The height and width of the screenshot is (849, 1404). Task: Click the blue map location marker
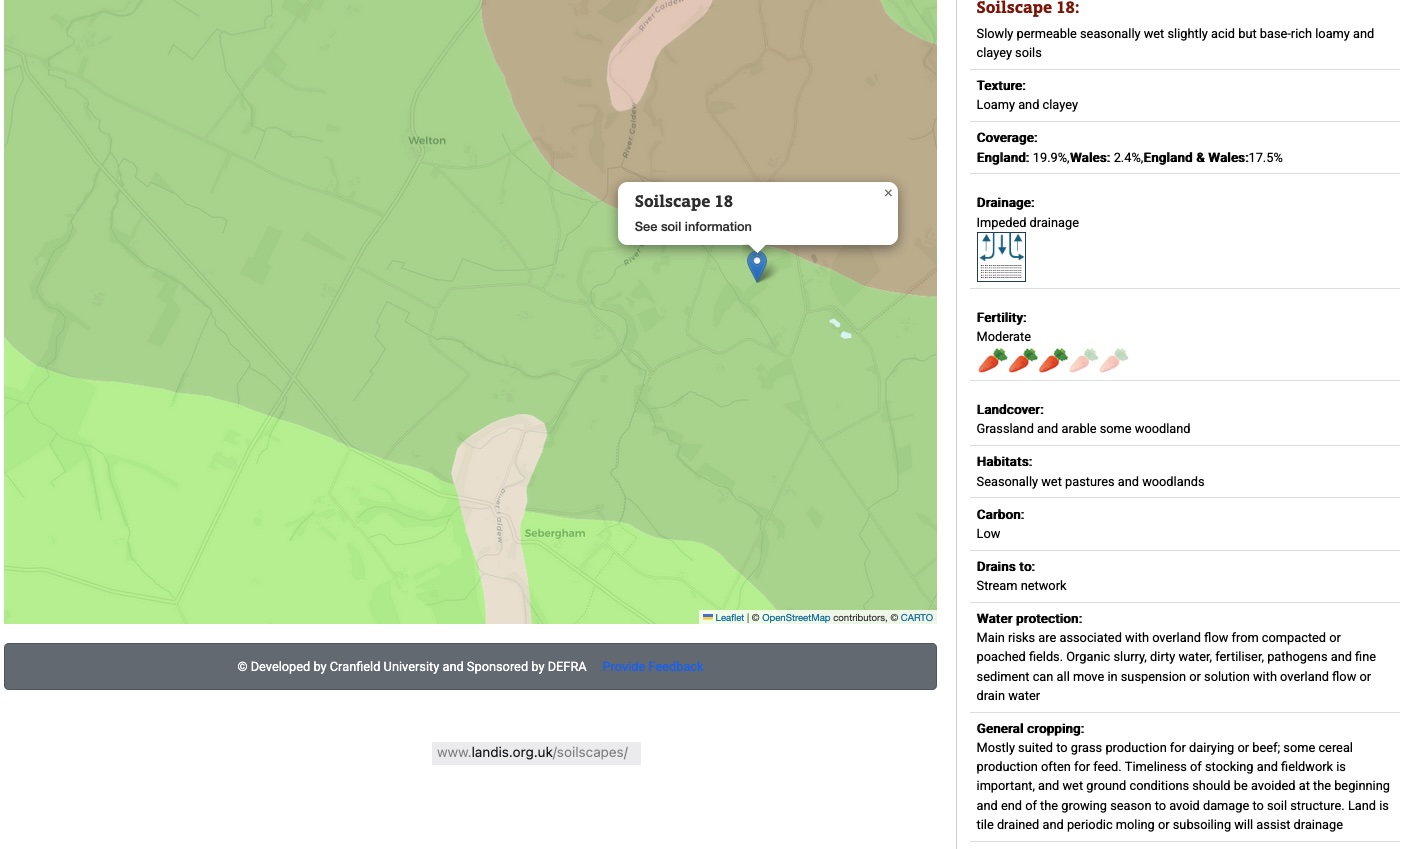pyautogui.click(x=757, y=265)
